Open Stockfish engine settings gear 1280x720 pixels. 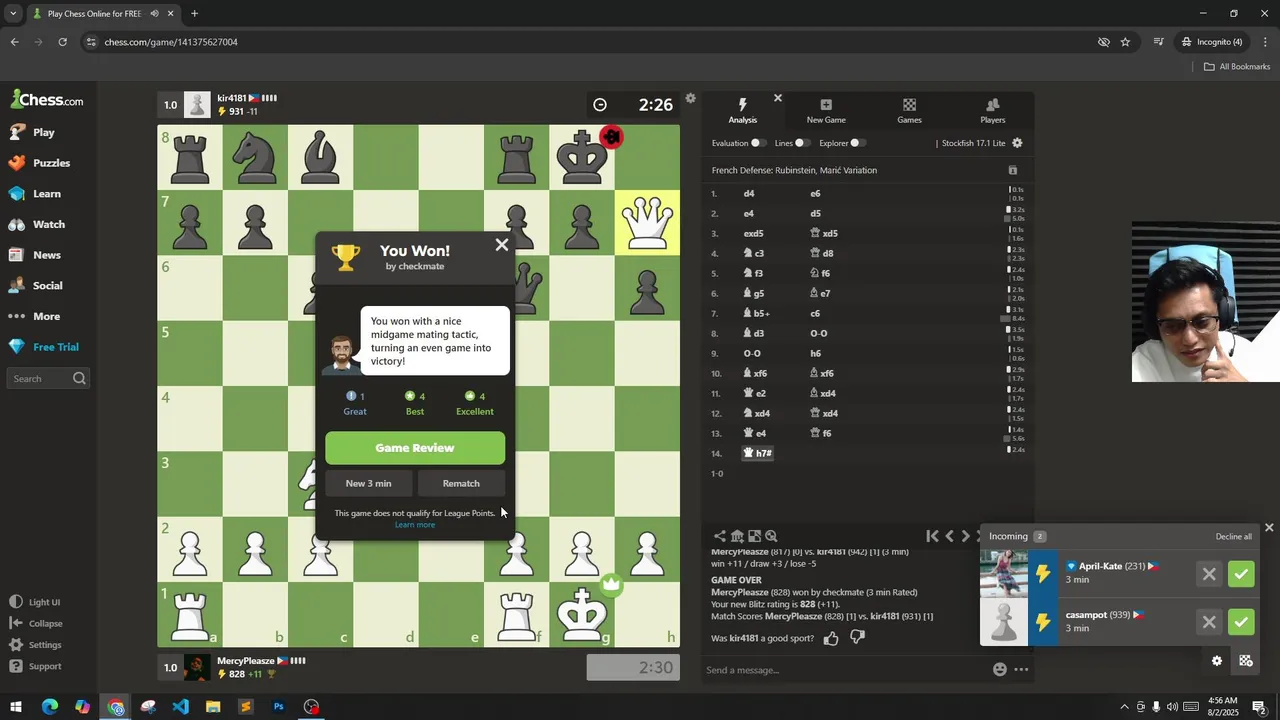pyautogui.click(x=1017, y=143)
